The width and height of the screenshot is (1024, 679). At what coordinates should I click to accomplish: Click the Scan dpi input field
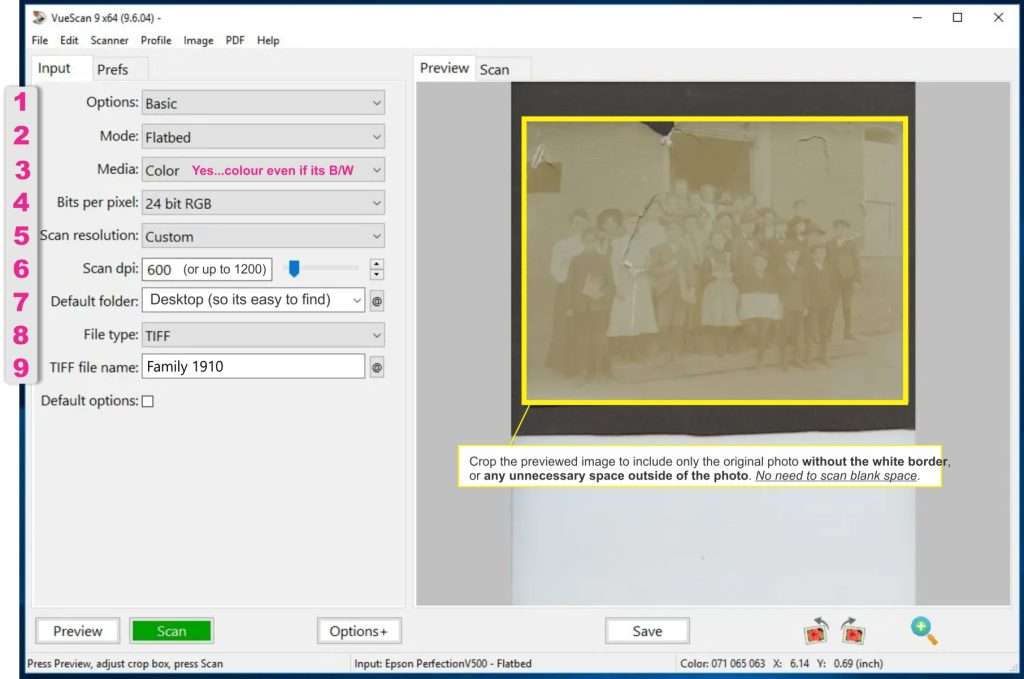pos(207,269)
